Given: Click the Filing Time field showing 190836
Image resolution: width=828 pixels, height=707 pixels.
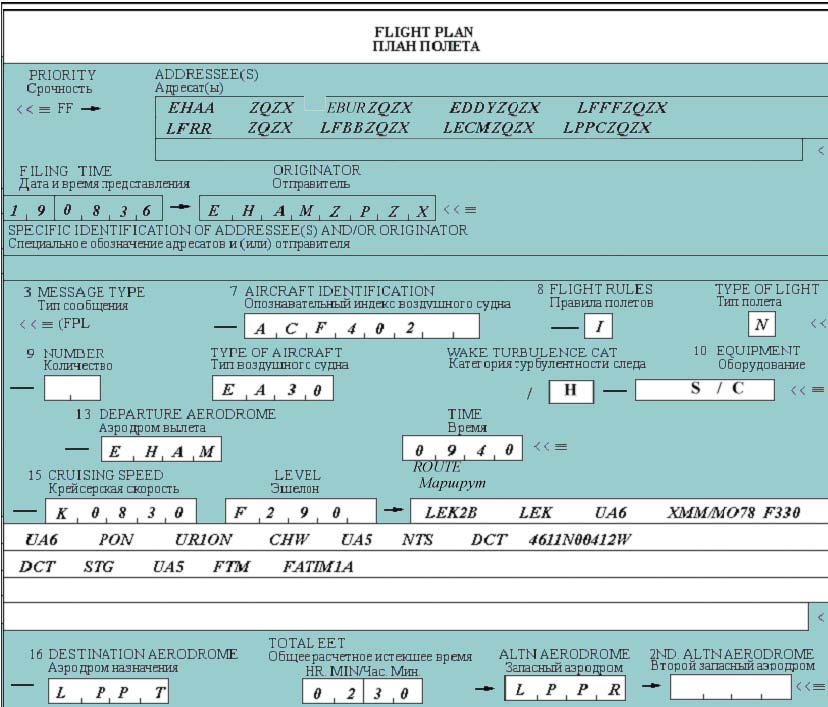Looking at the screenshot, I should pos(82,209).
